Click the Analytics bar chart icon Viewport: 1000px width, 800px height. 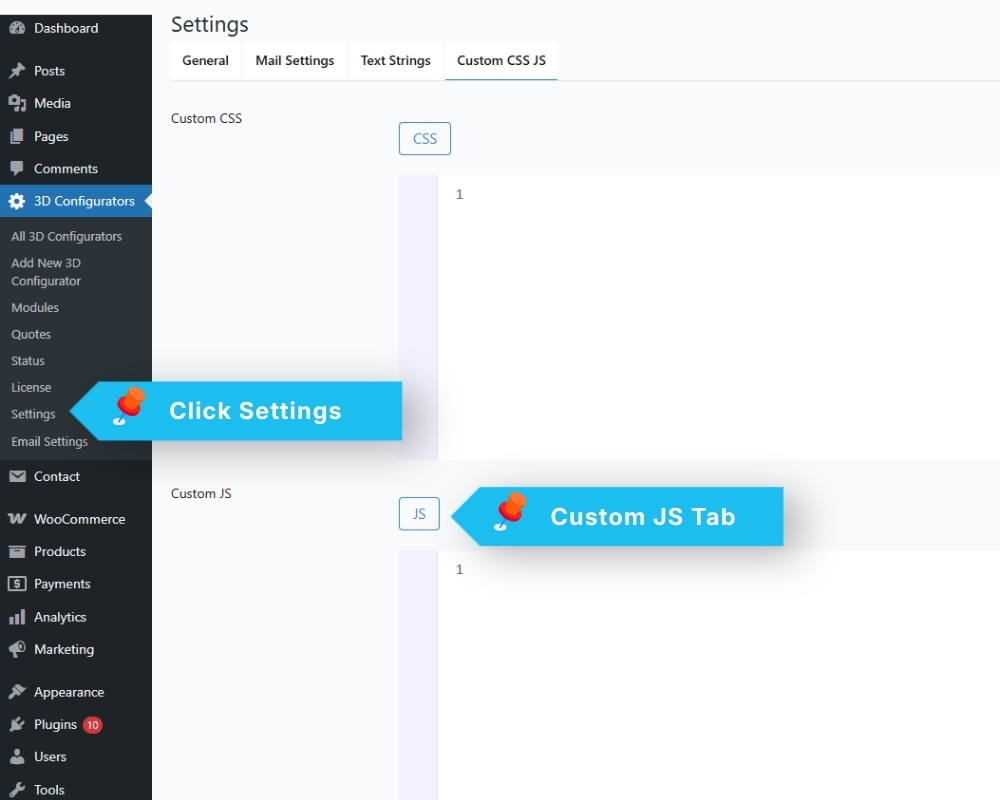17,617
